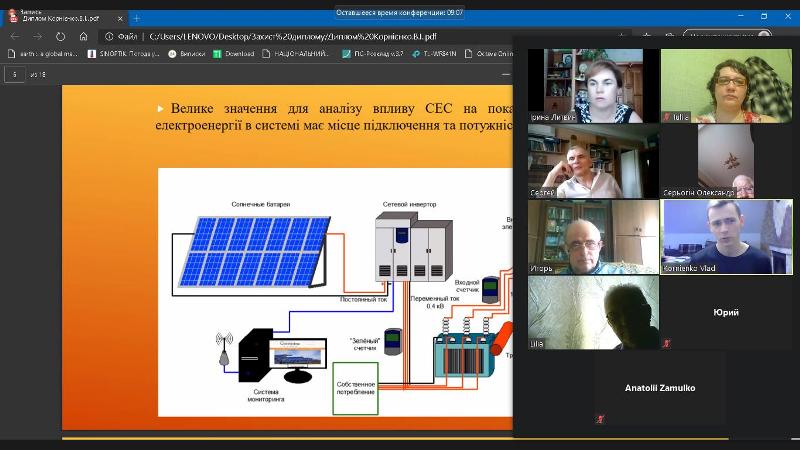This screenshot has height=450, width=800.
Task: Click the file info icon in address bar
Action: coord(109,36)
